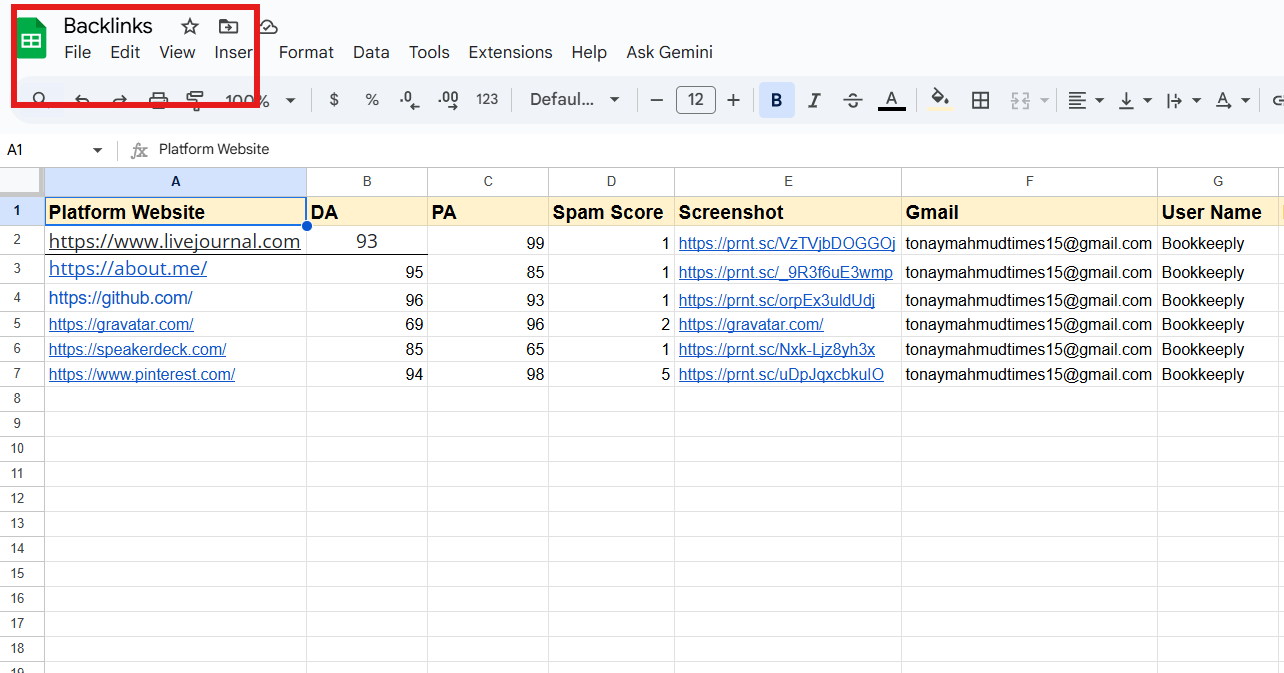Open the Extensions menu
1284x673 pixels.
point(510,52)
